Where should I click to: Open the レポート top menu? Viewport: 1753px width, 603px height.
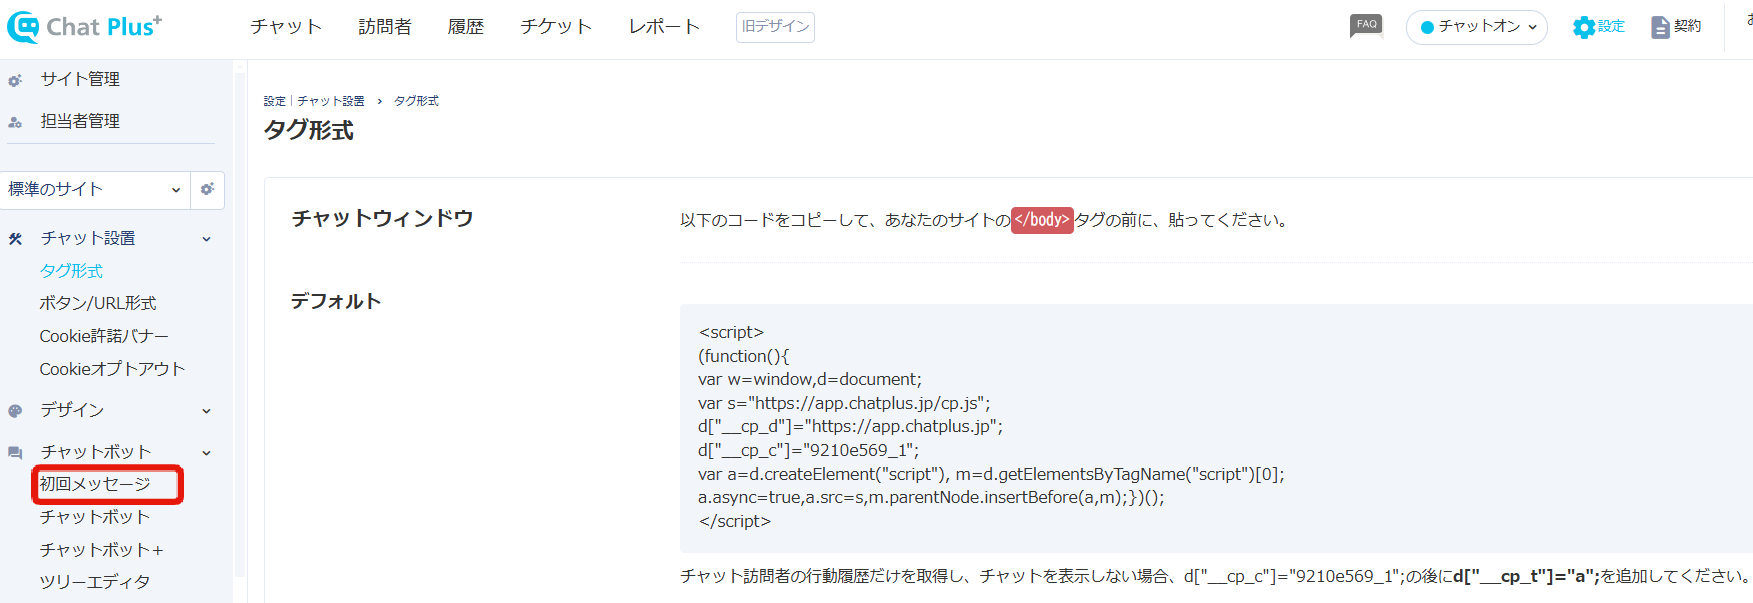pyautogui.click(x=664, y=27)
